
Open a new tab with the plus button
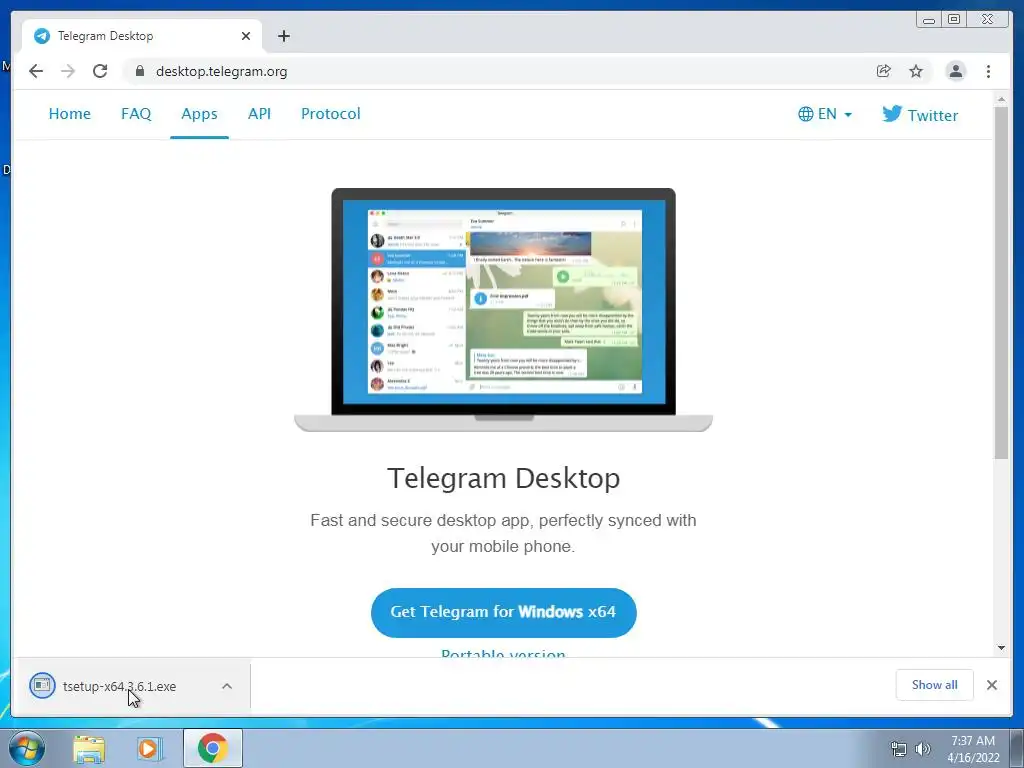pyautogui.click(x=283, y=36)
